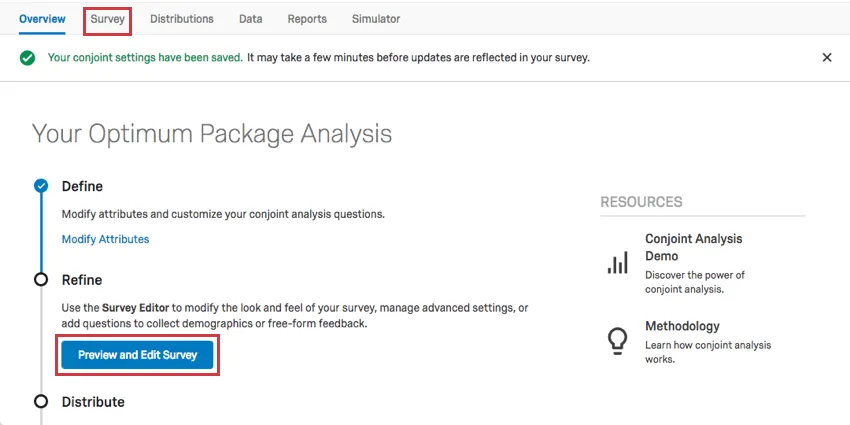Open the Conjoint Analysis Demo resource
Image resolution: width=850 pixels, height=425 pixels.
point(693,247)
